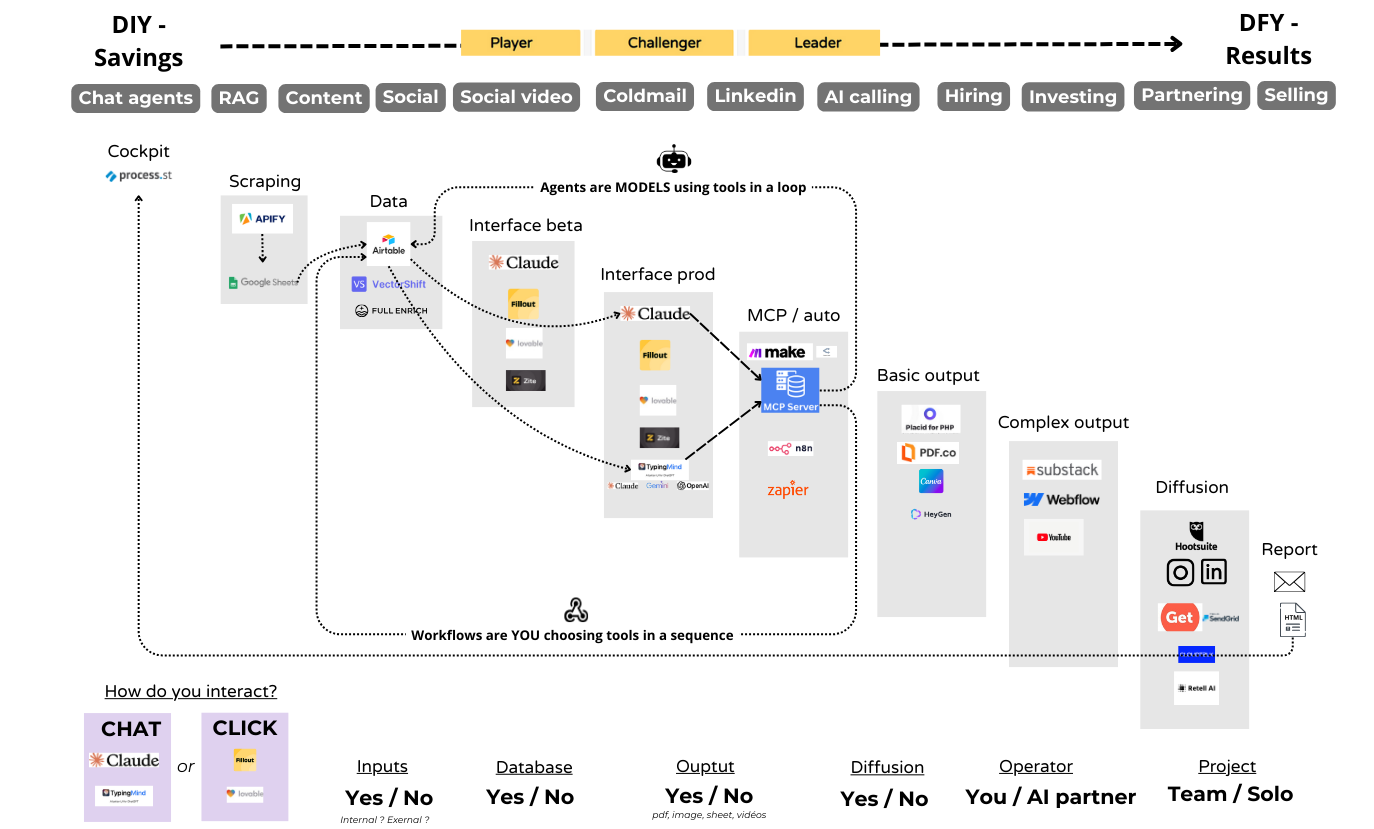Select the TypingMind logo in Interface prod
Screen dimensions: 1374x829
[x=658, y=468]
